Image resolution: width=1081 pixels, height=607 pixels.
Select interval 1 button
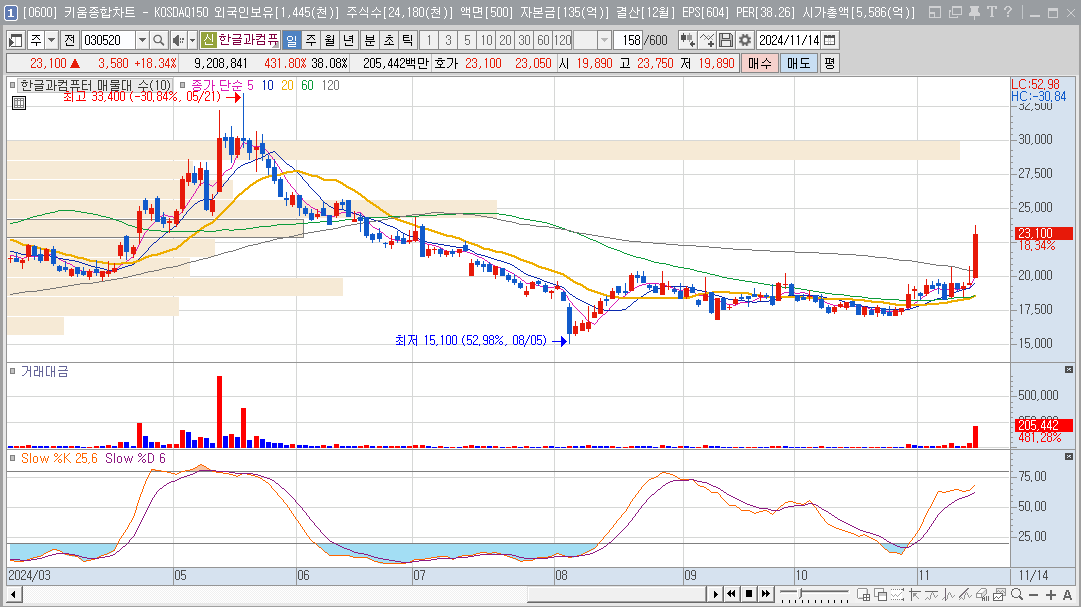click(x=429, y=41)
